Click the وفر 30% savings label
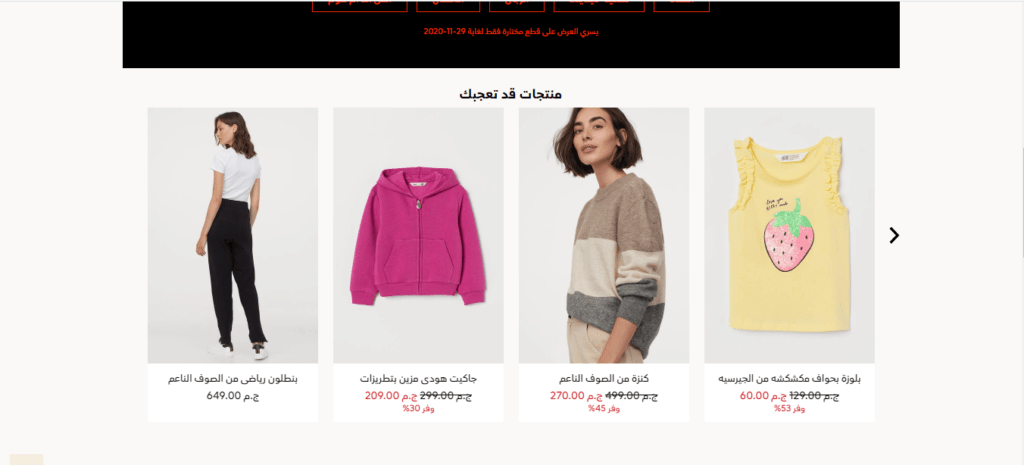 click(x=419, y=409)
